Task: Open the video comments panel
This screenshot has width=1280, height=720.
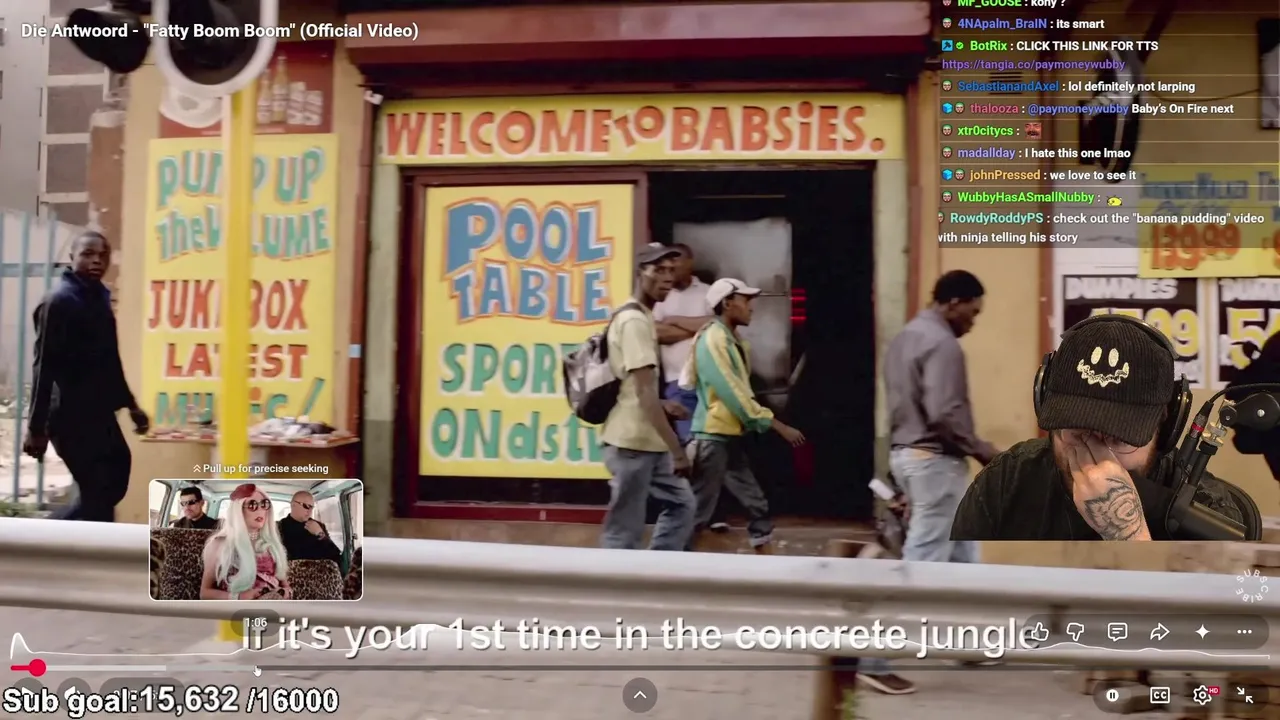Action: pos(1117,632)
